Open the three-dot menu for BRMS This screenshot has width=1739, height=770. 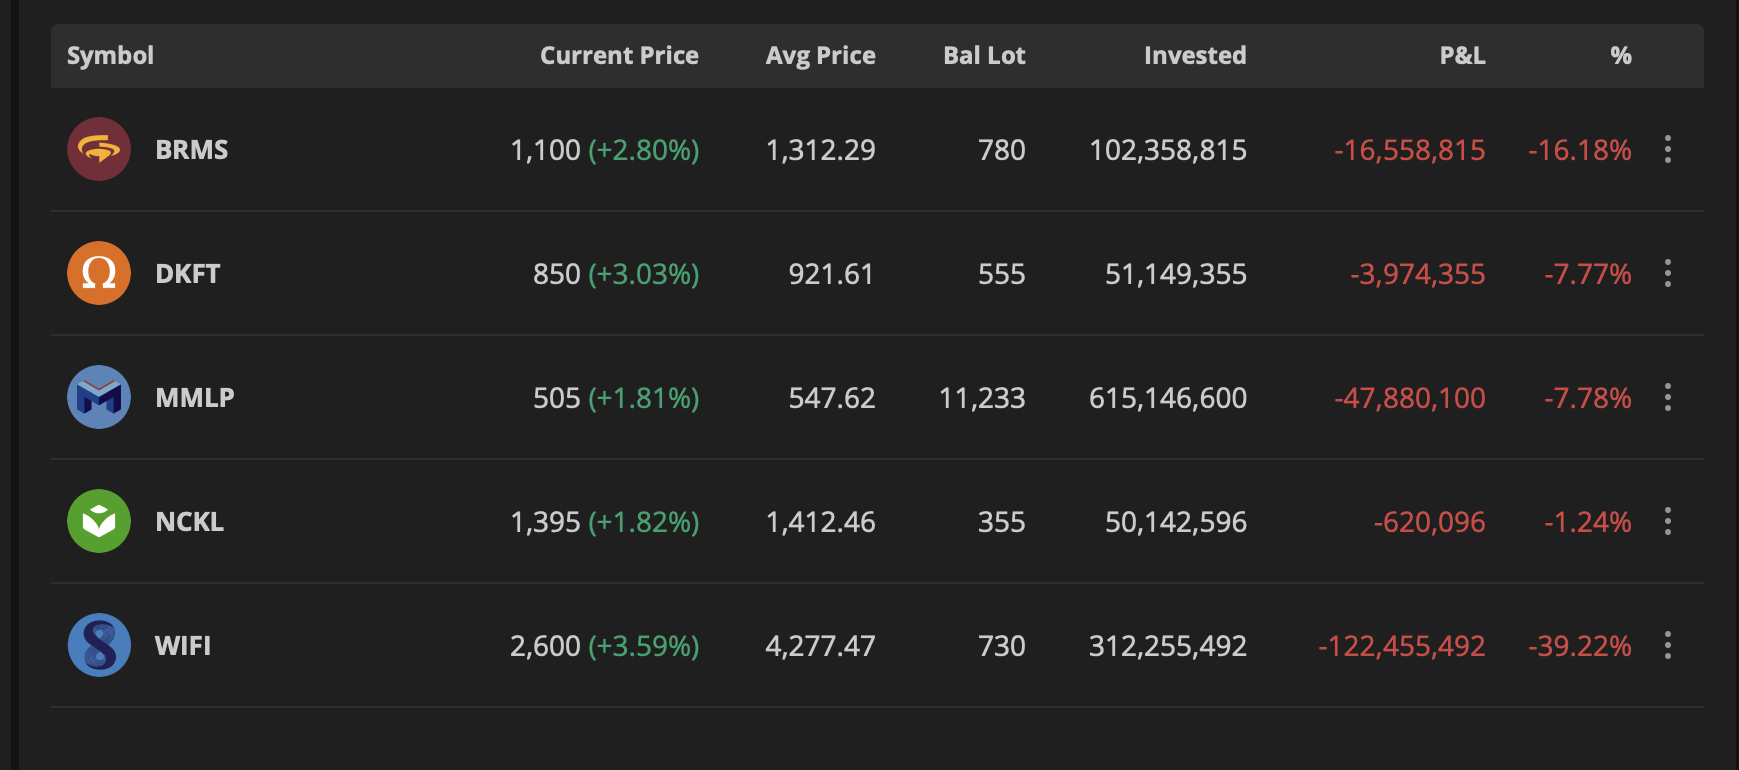(x=1667, y=149)
